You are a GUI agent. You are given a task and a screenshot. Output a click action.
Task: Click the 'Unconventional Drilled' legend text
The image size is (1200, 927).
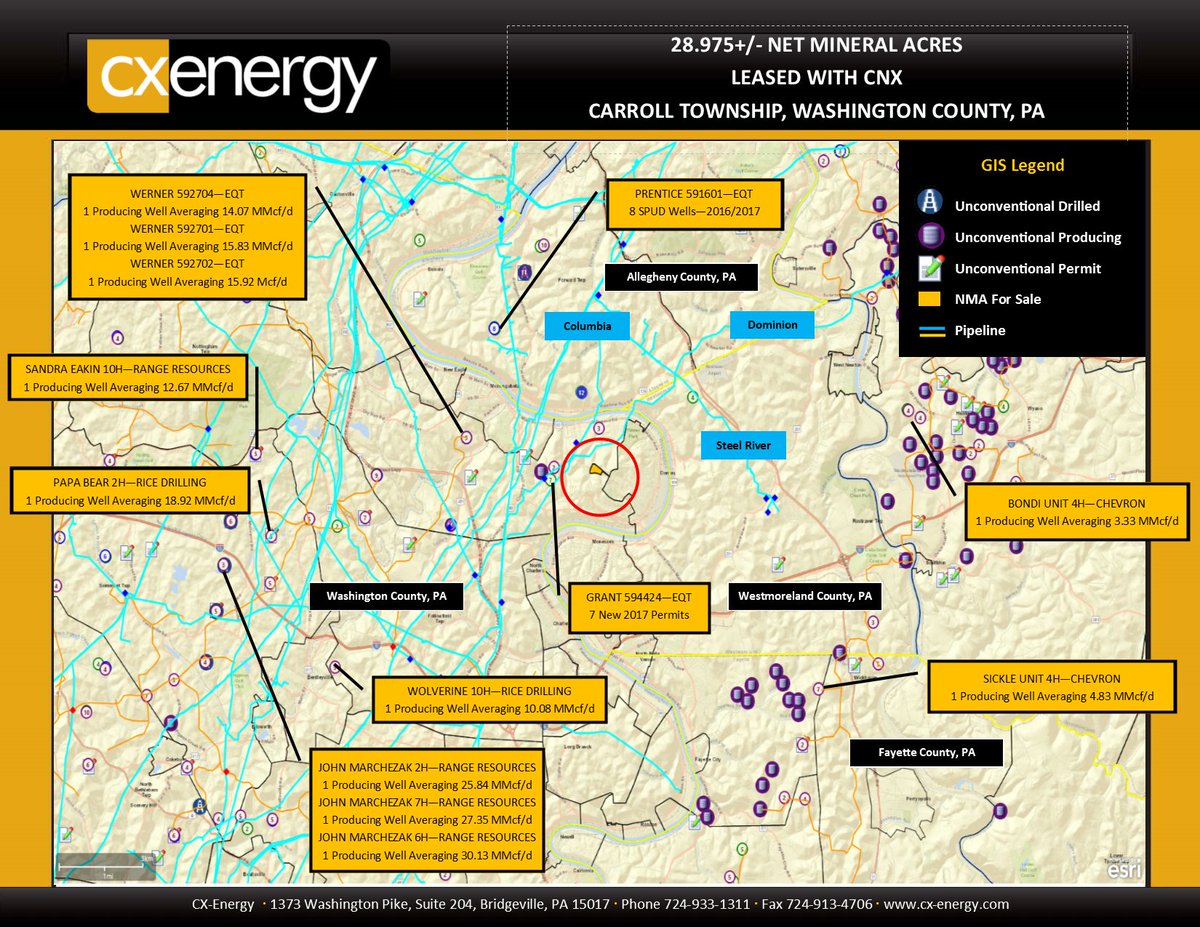point(1027,206)
